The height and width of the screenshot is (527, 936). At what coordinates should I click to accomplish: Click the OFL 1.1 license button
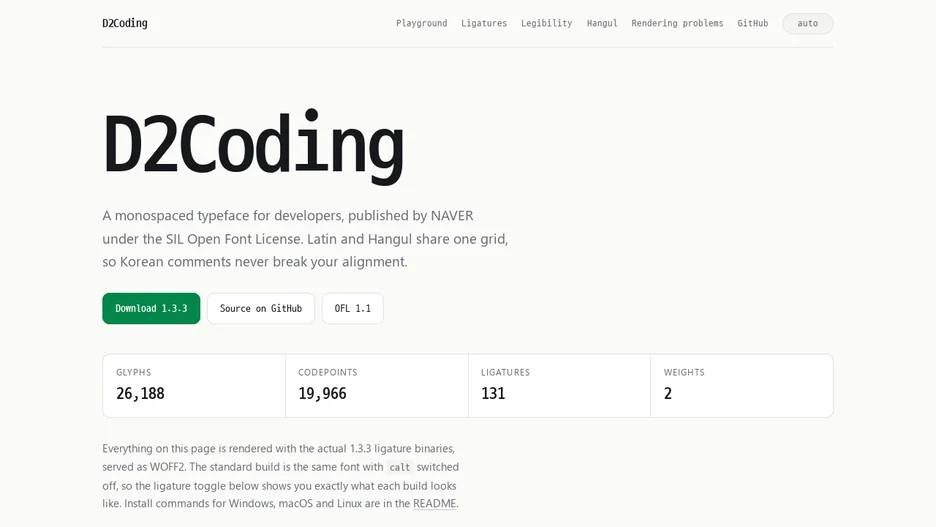[x=352, y=309]
